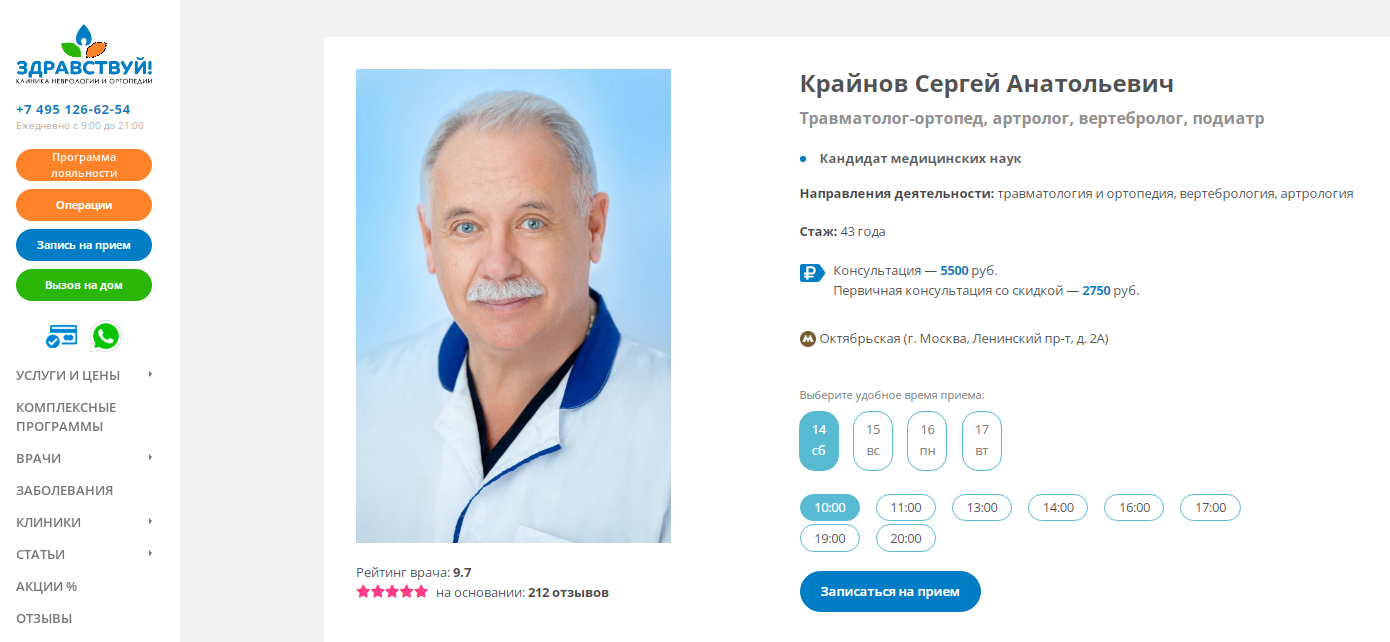The image size is (1390, 642).
Task: Click the orange Операции button
Action: point(84,205)
